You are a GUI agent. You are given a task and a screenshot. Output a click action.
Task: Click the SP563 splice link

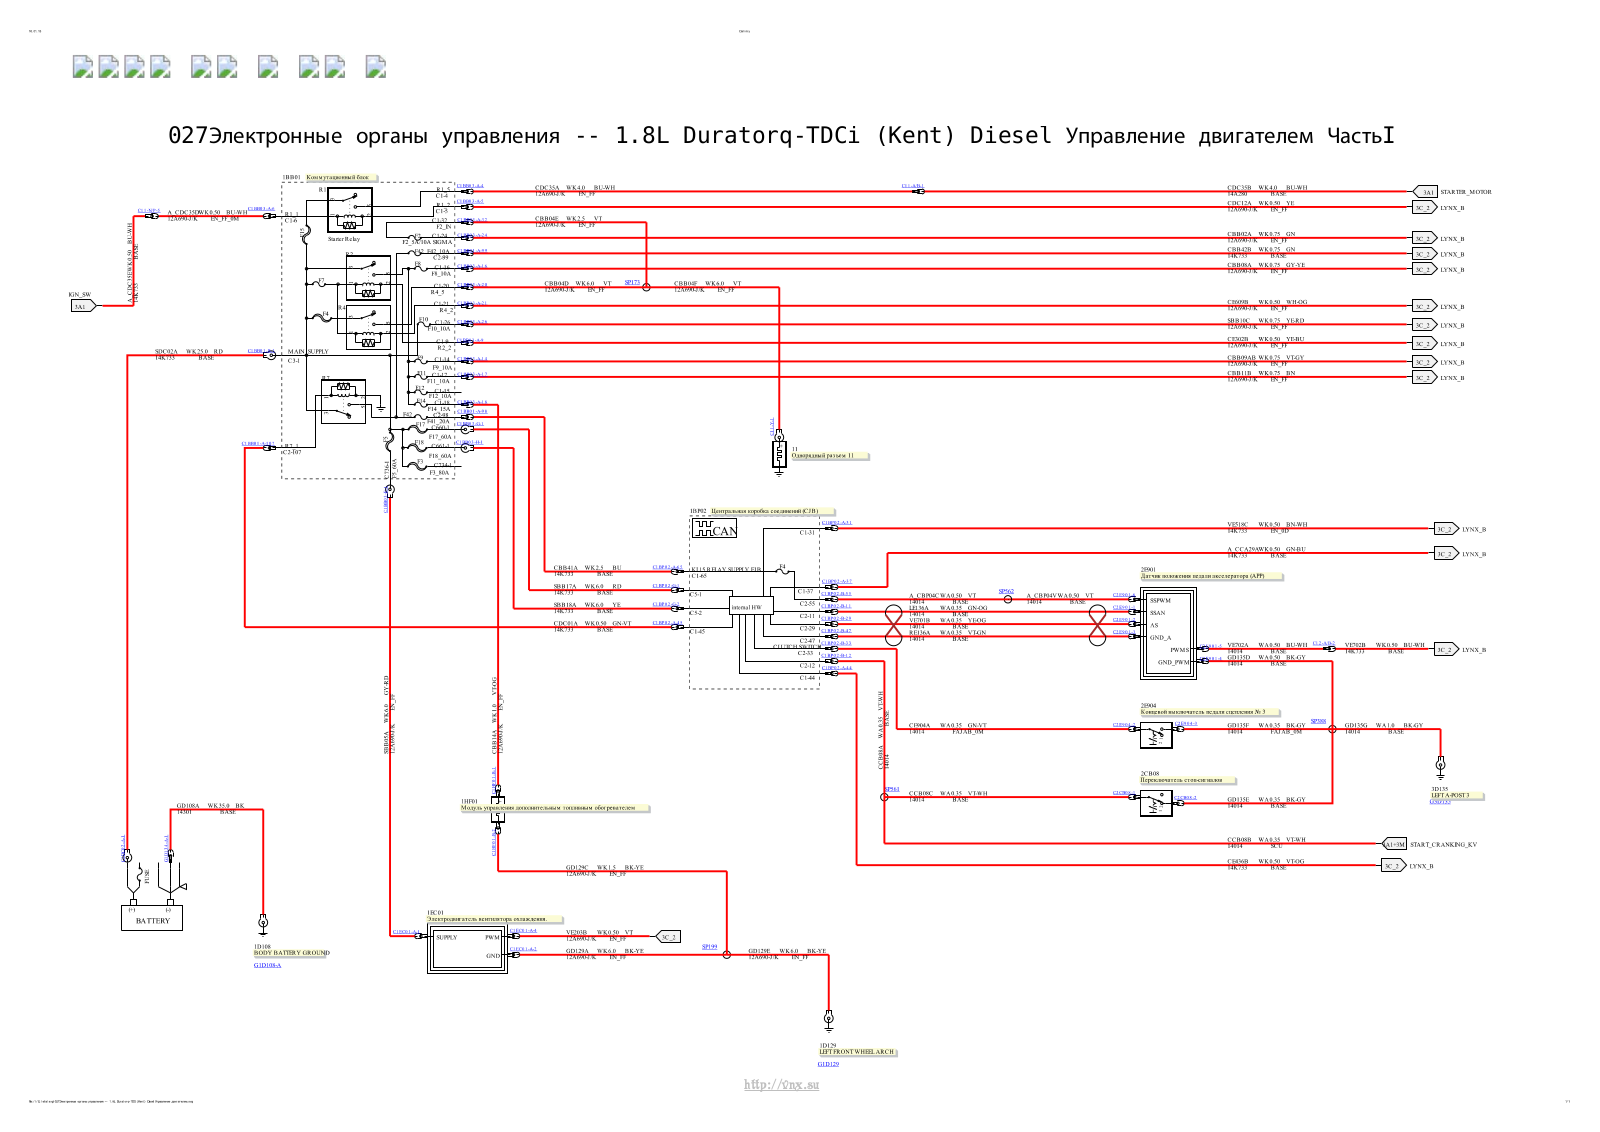(x=891, y=789)
